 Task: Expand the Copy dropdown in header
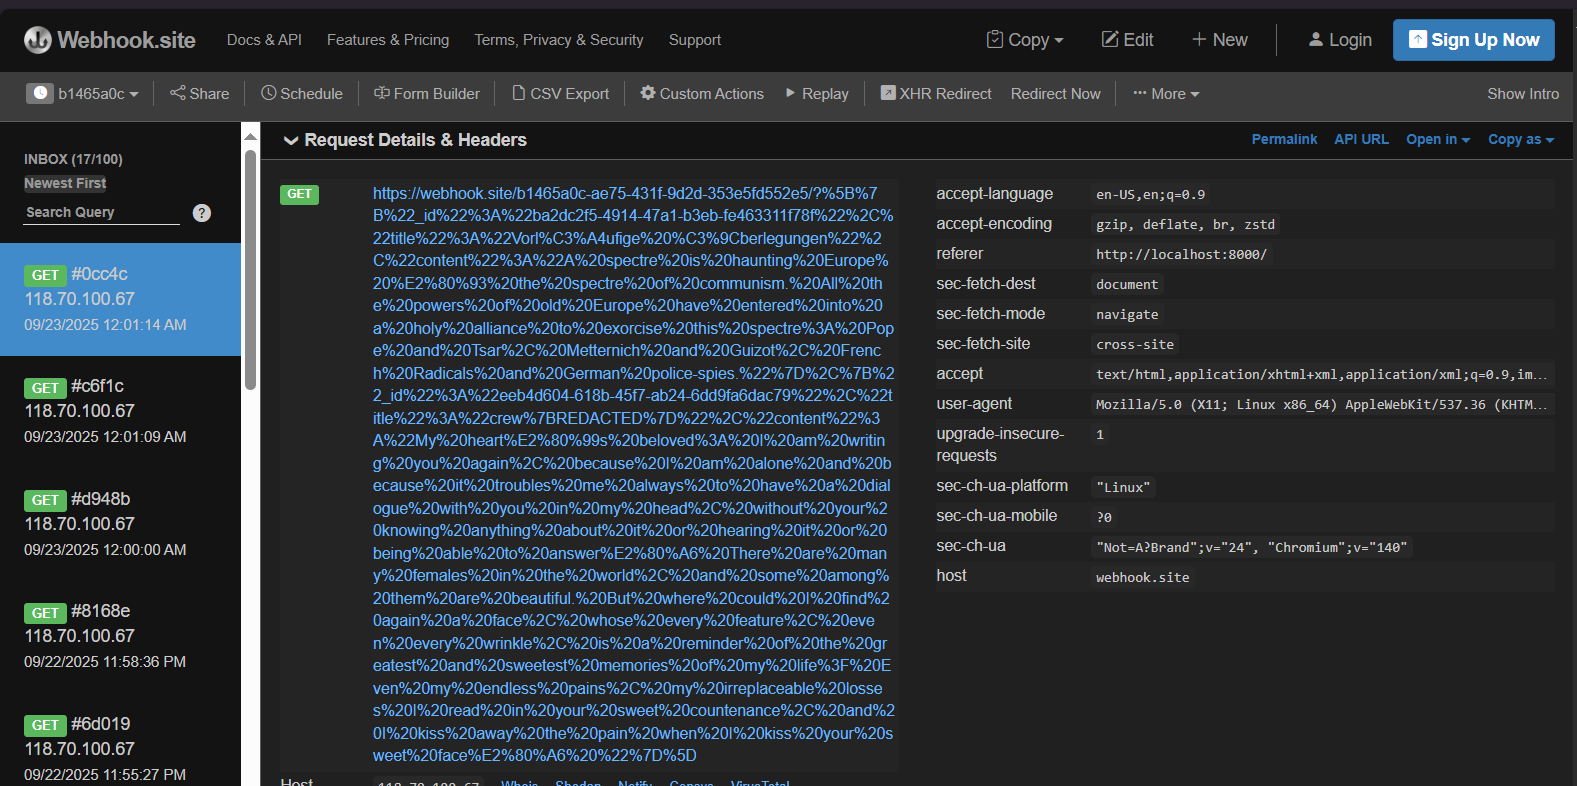click(x=1025, y=40)
